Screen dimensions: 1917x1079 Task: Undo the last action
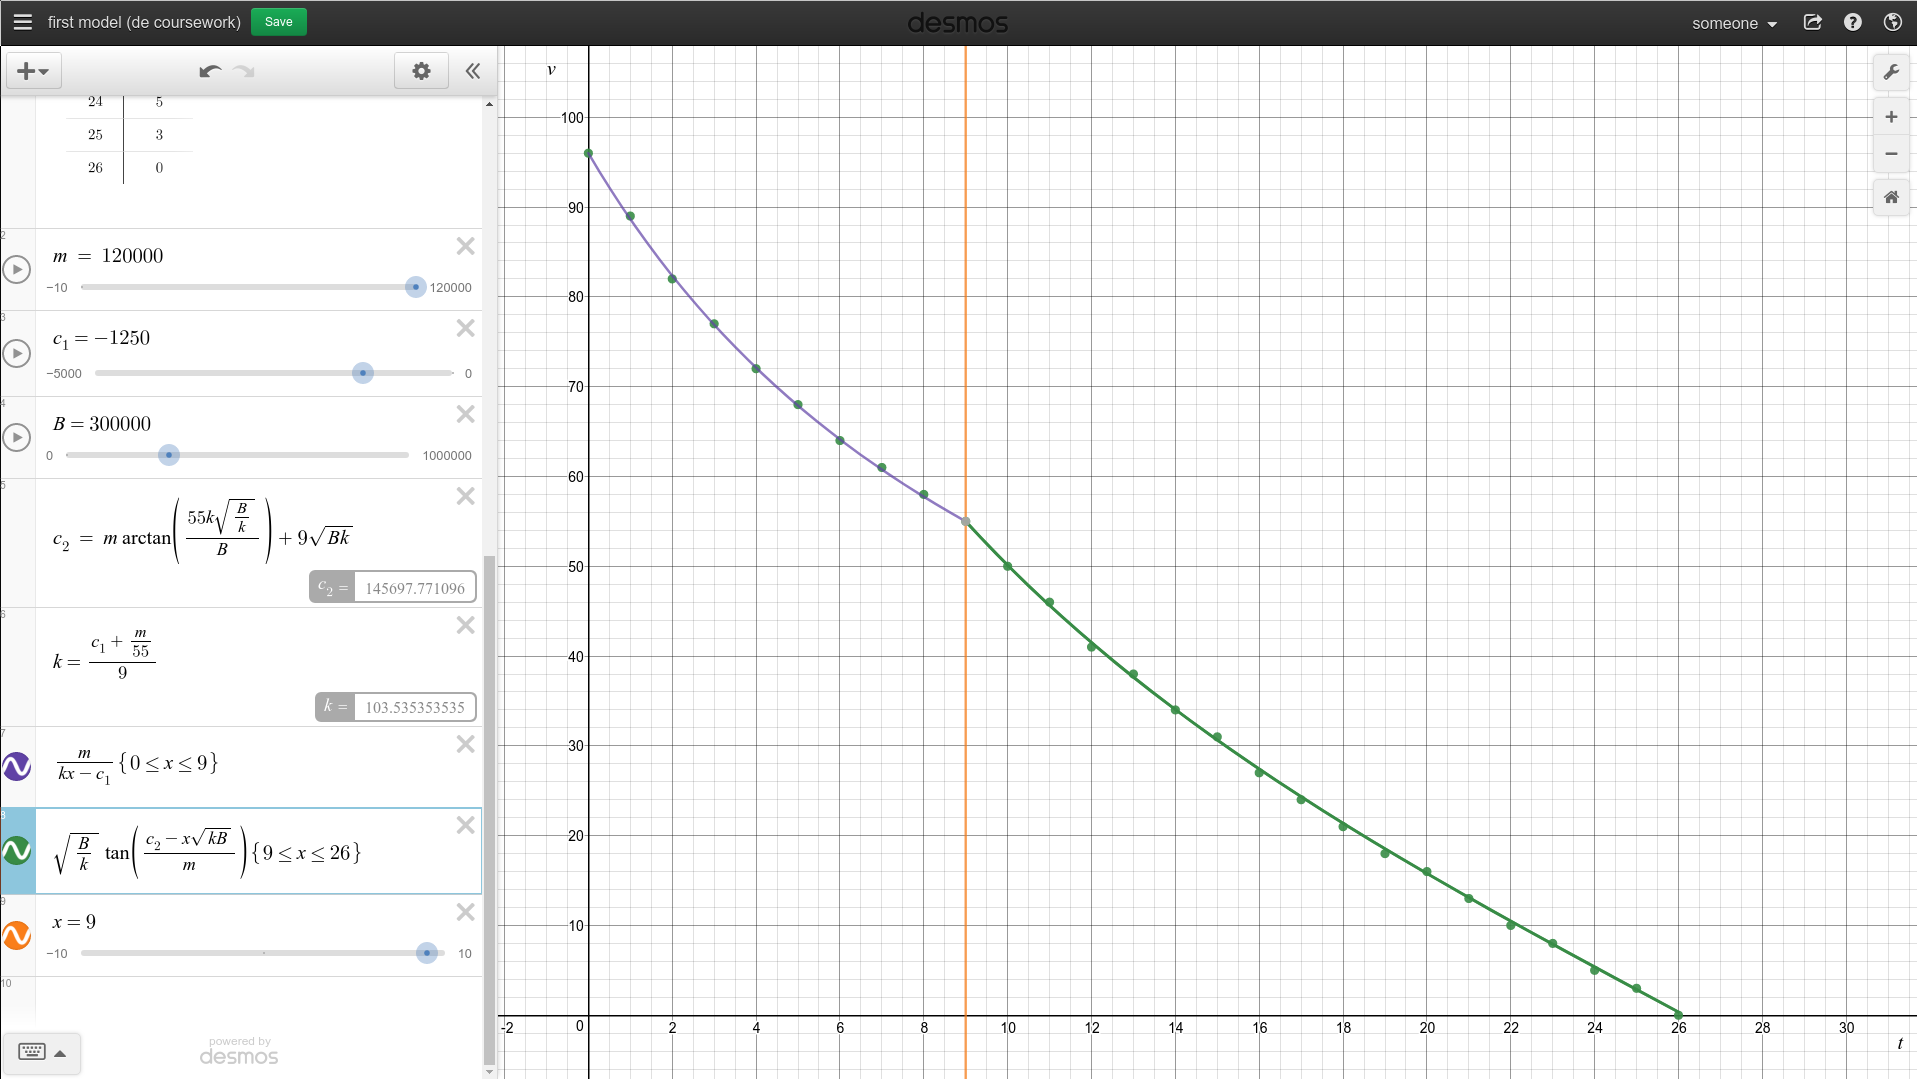(x=209, y=71)
